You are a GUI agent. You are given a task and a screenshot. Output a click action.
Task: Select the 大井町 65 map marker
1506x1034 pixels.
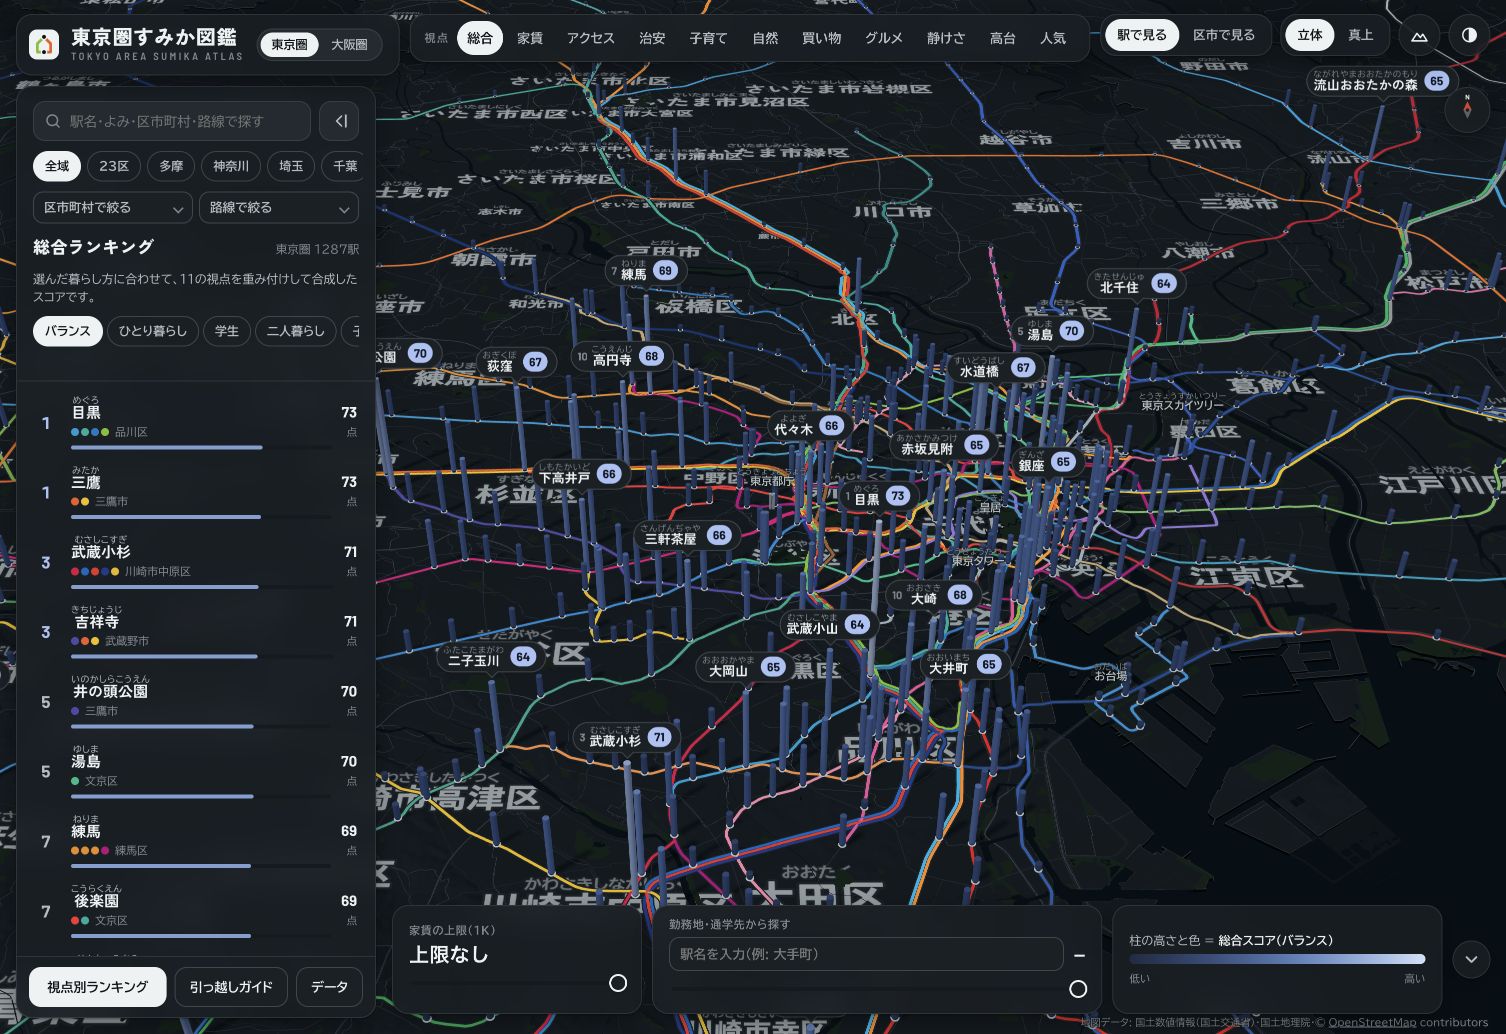[x=964, y=665]
